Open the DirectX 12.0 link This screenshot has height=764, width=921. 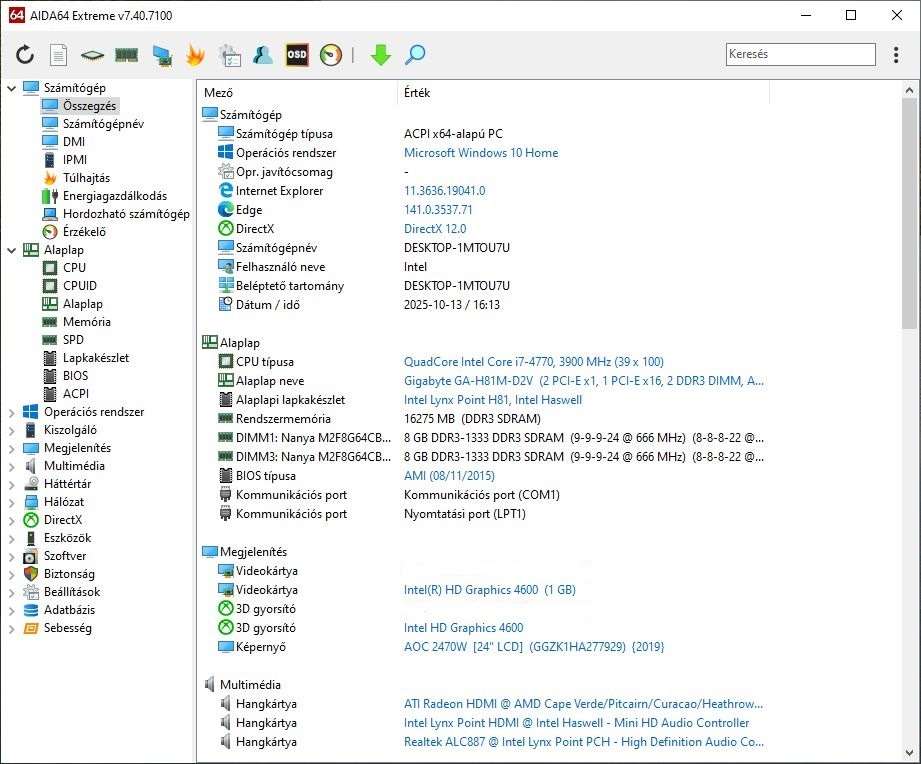435,228
